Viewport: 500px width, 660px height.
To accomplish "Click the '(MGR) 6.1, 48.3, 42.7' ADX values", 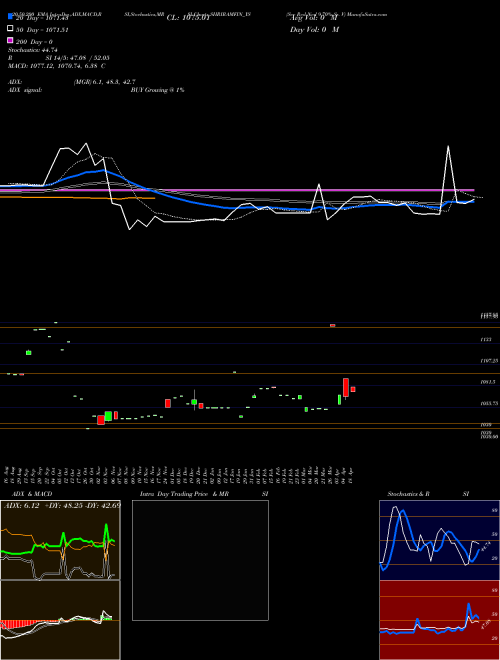I will point(104,82).
